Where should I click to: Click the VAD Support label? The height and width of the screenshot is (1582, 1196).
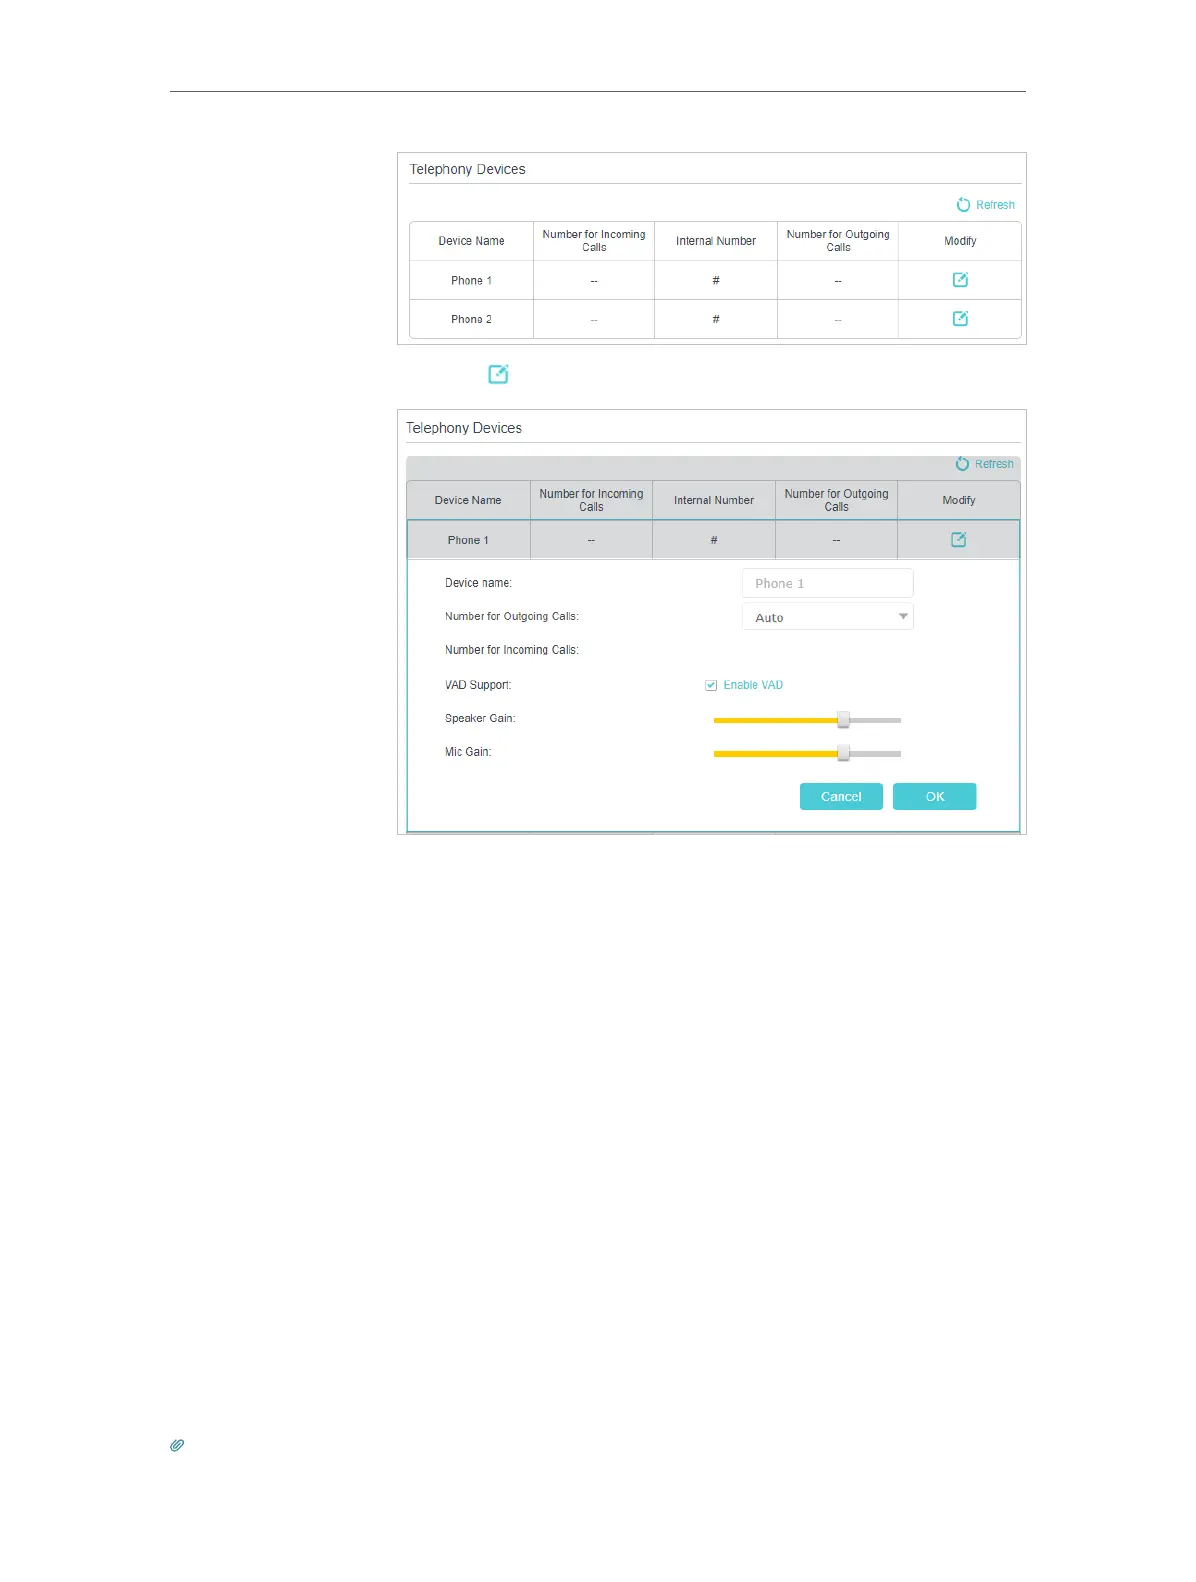tap(478, 685)
